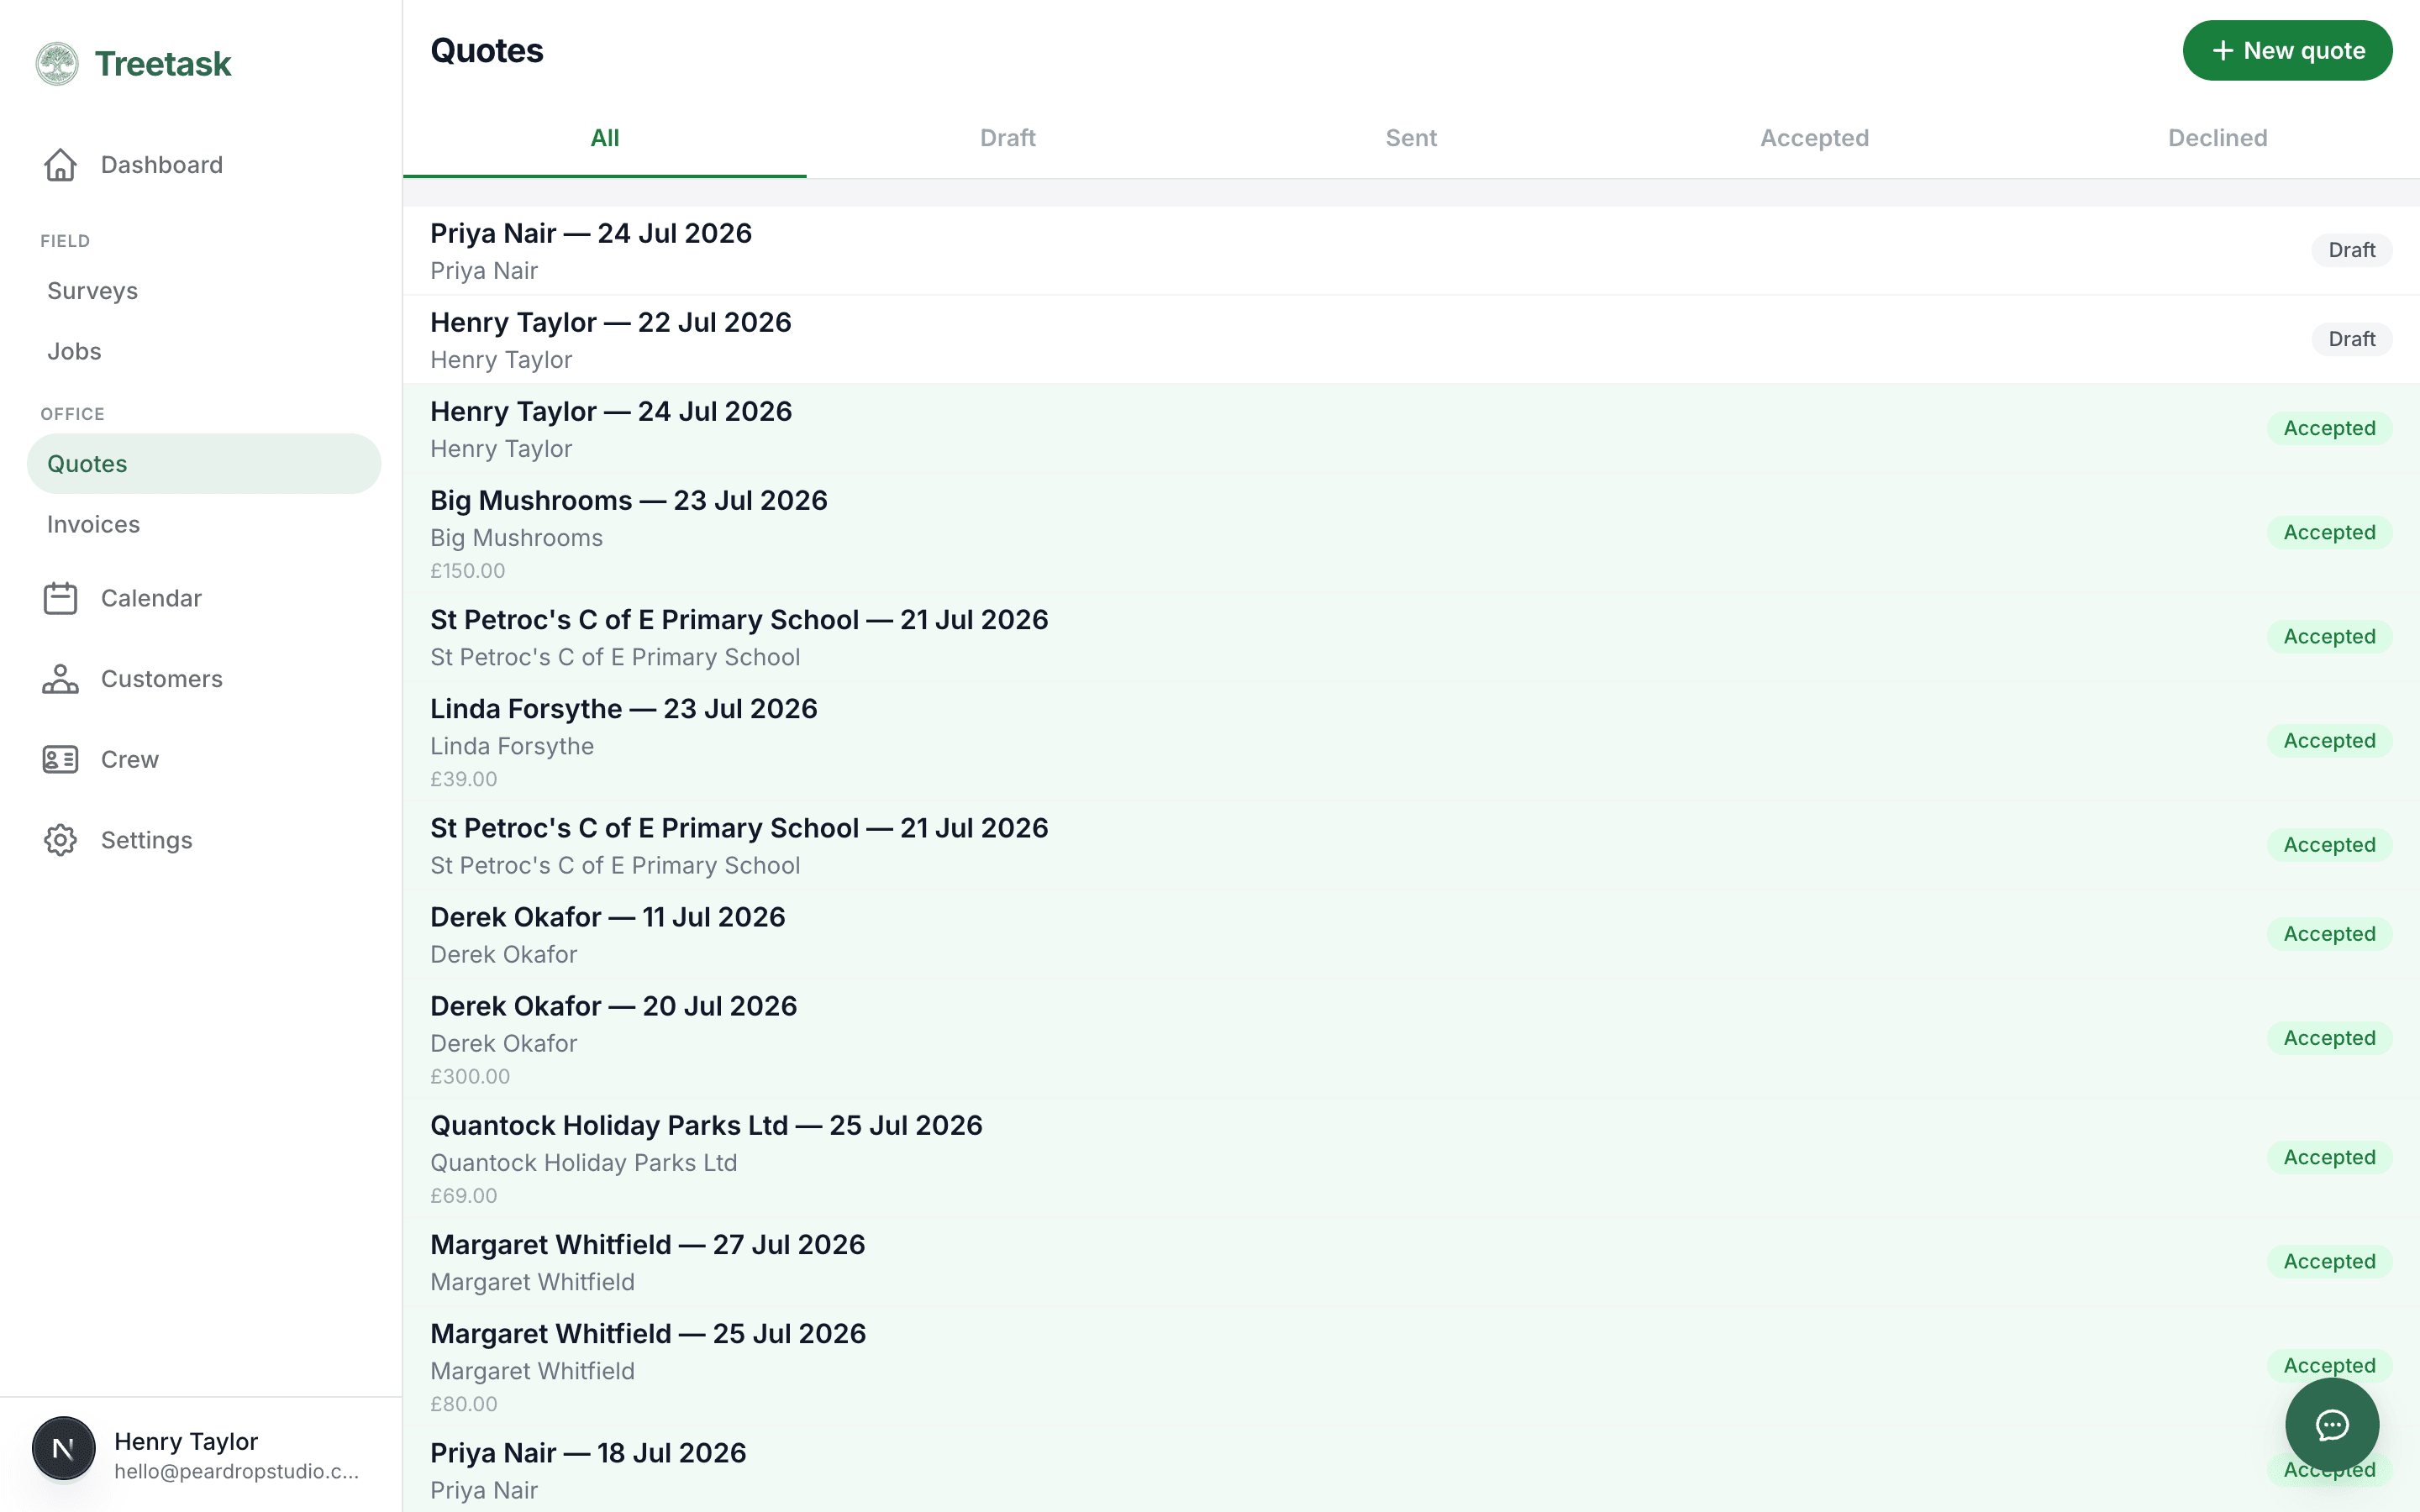This screenshot has width=2420, height=1512.
Task: Select the Customers people icon
Action: 60,679
